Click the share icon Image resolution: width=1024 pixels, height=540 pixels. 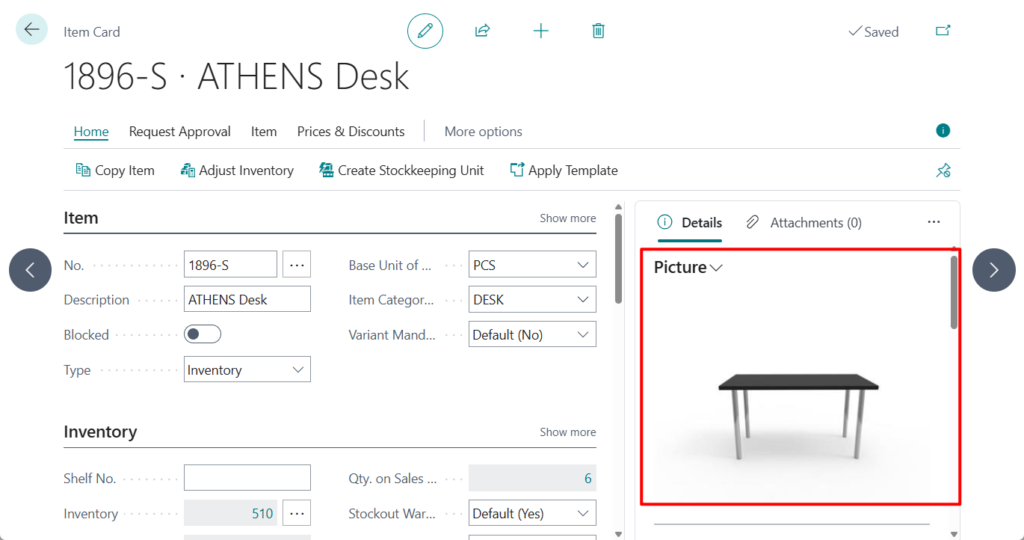pos(482,31)
